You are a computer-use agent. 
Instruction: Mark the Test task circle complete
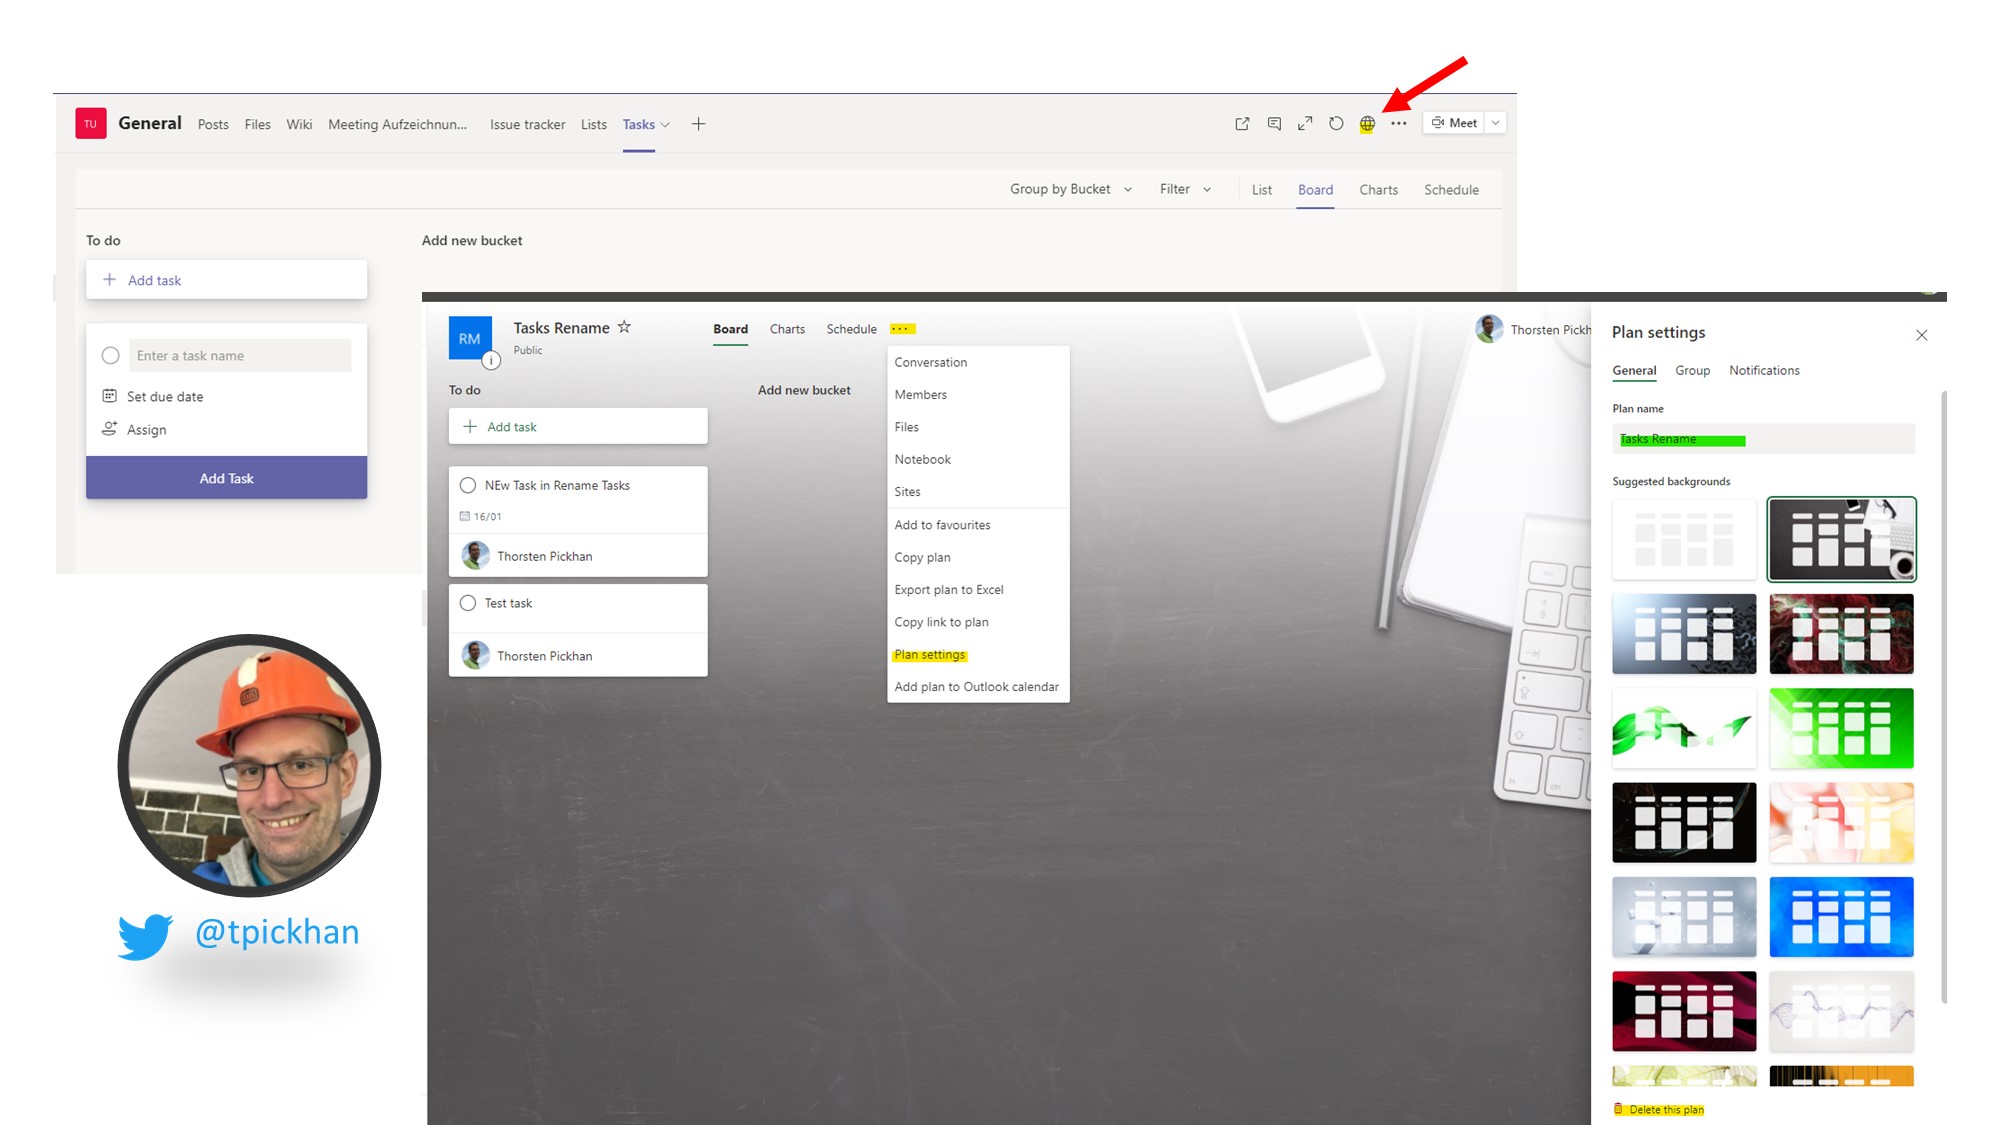click(467, 603)
